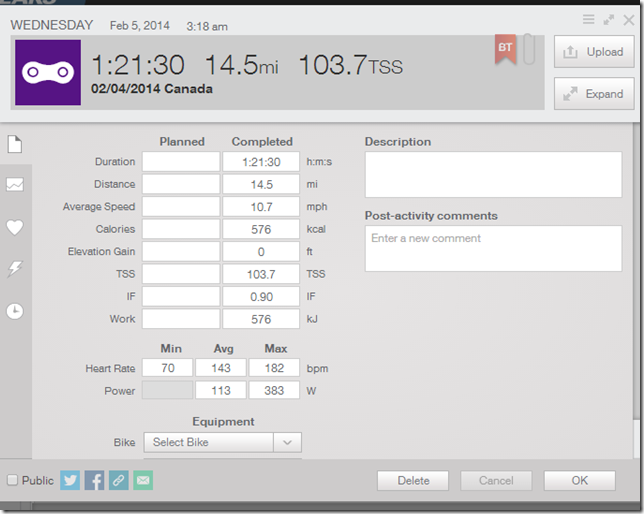Open the clock time tab in sidebar
The height and width of the screenshot is (514, 644).
point(15,311)
